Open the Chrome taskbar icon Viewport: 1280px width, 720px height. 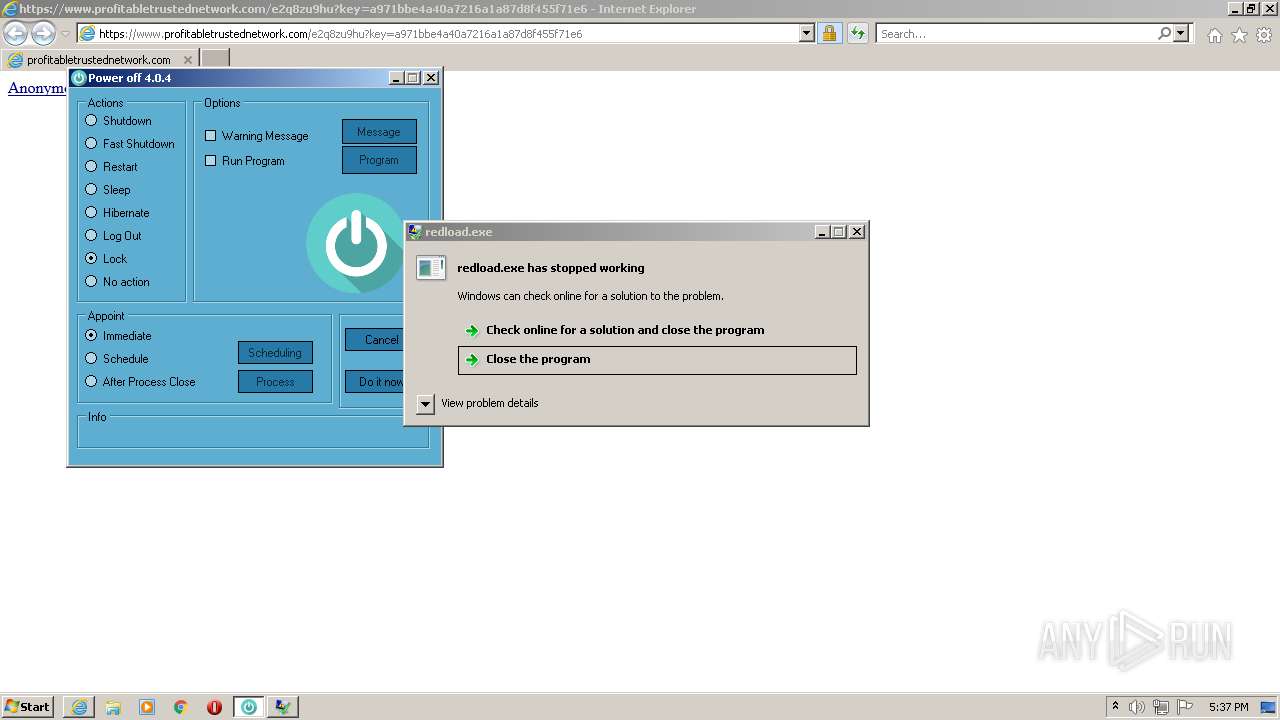tap(181, 707)
